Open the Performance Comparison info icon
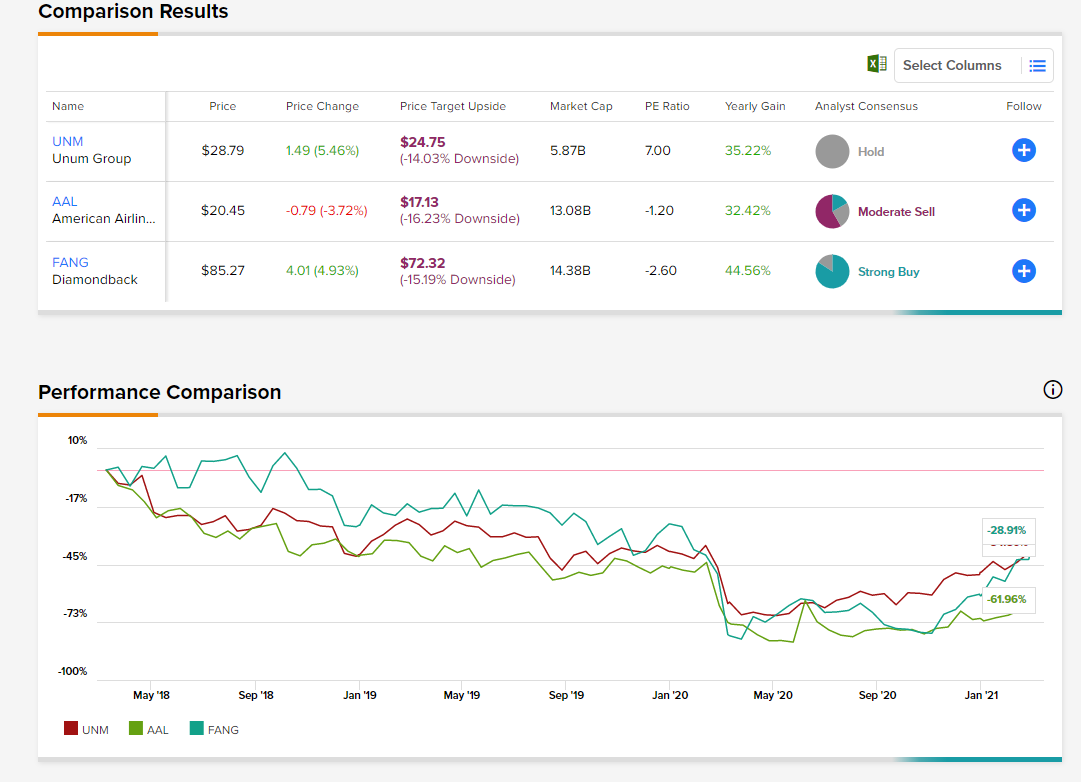 (x=1053, y=390)
